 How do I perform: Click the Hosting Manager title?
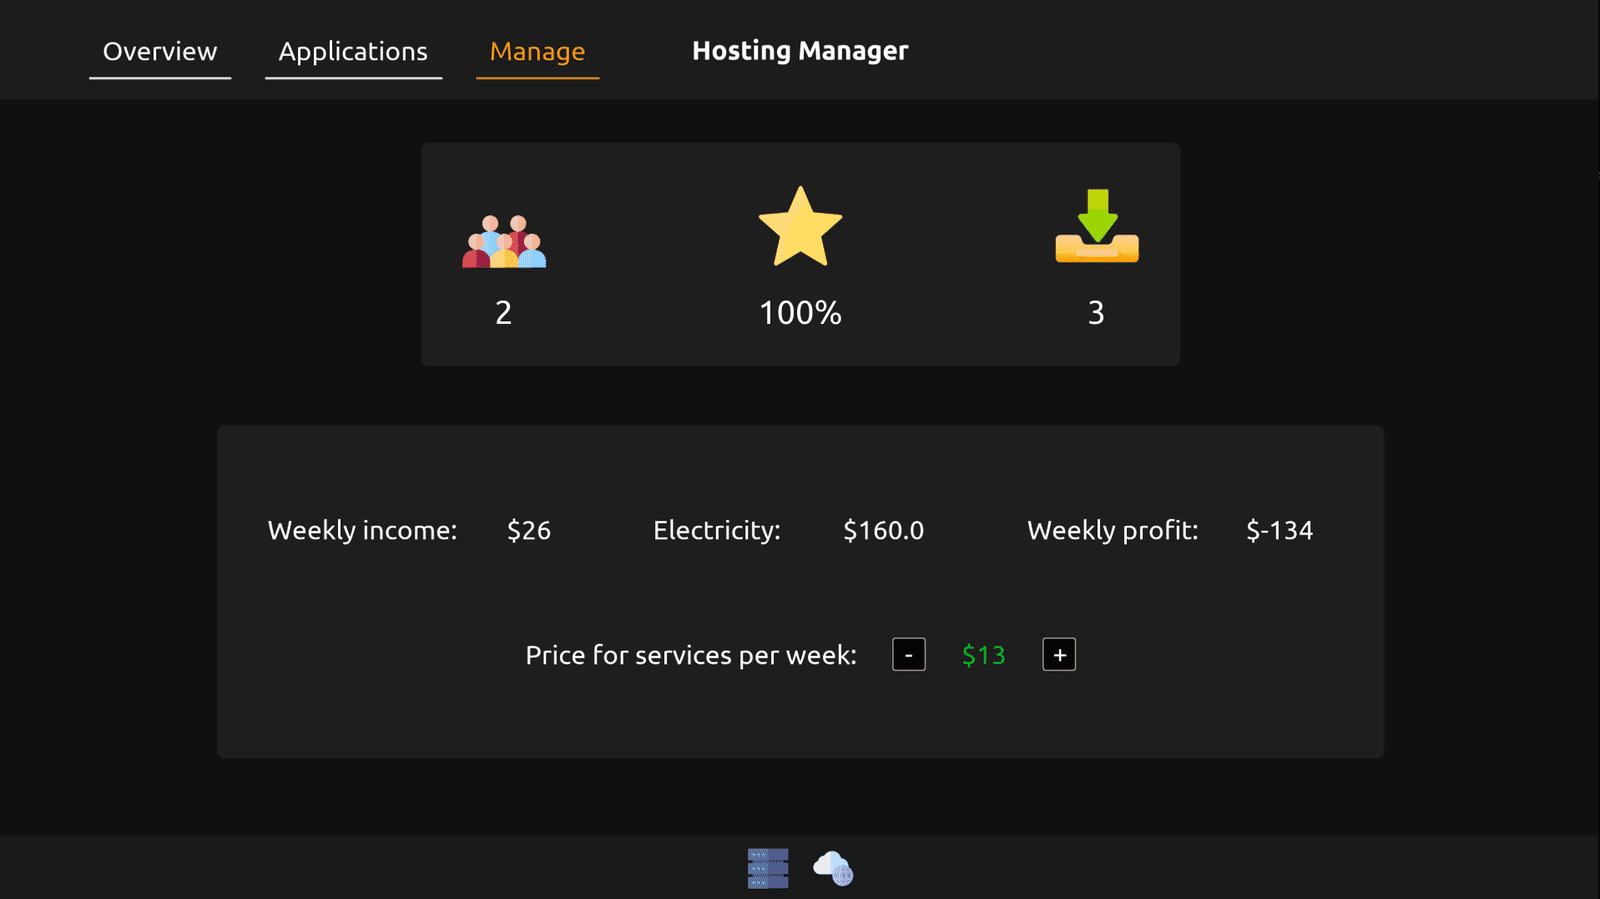click(x=800, y=51)
